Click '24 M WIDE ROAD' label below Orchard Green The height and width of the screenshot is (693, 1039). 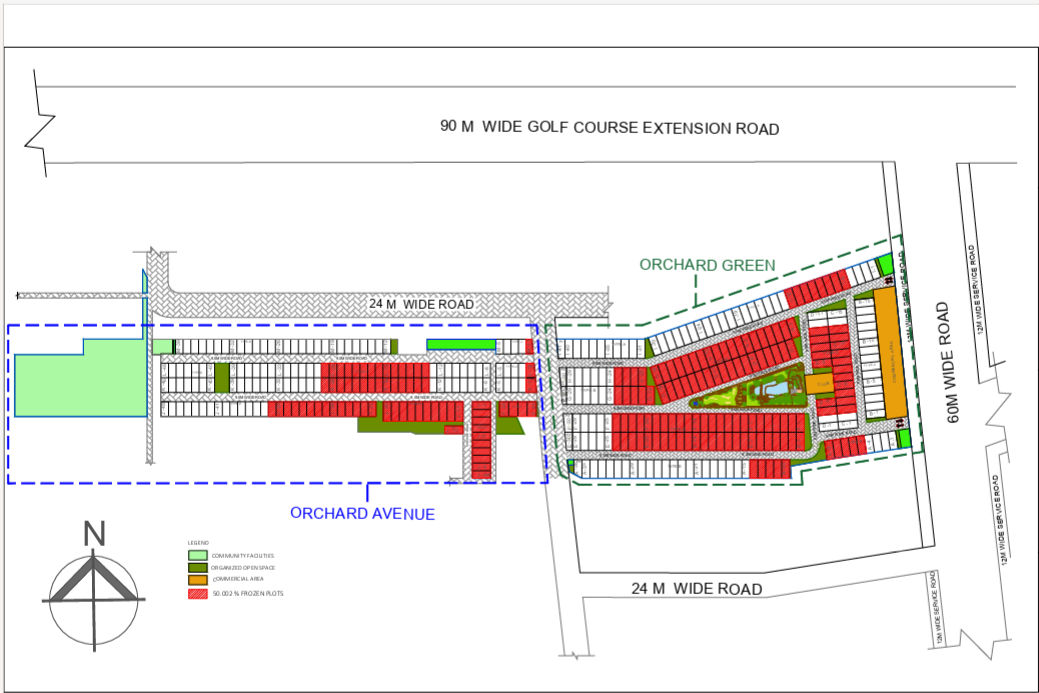pos(696,588)
